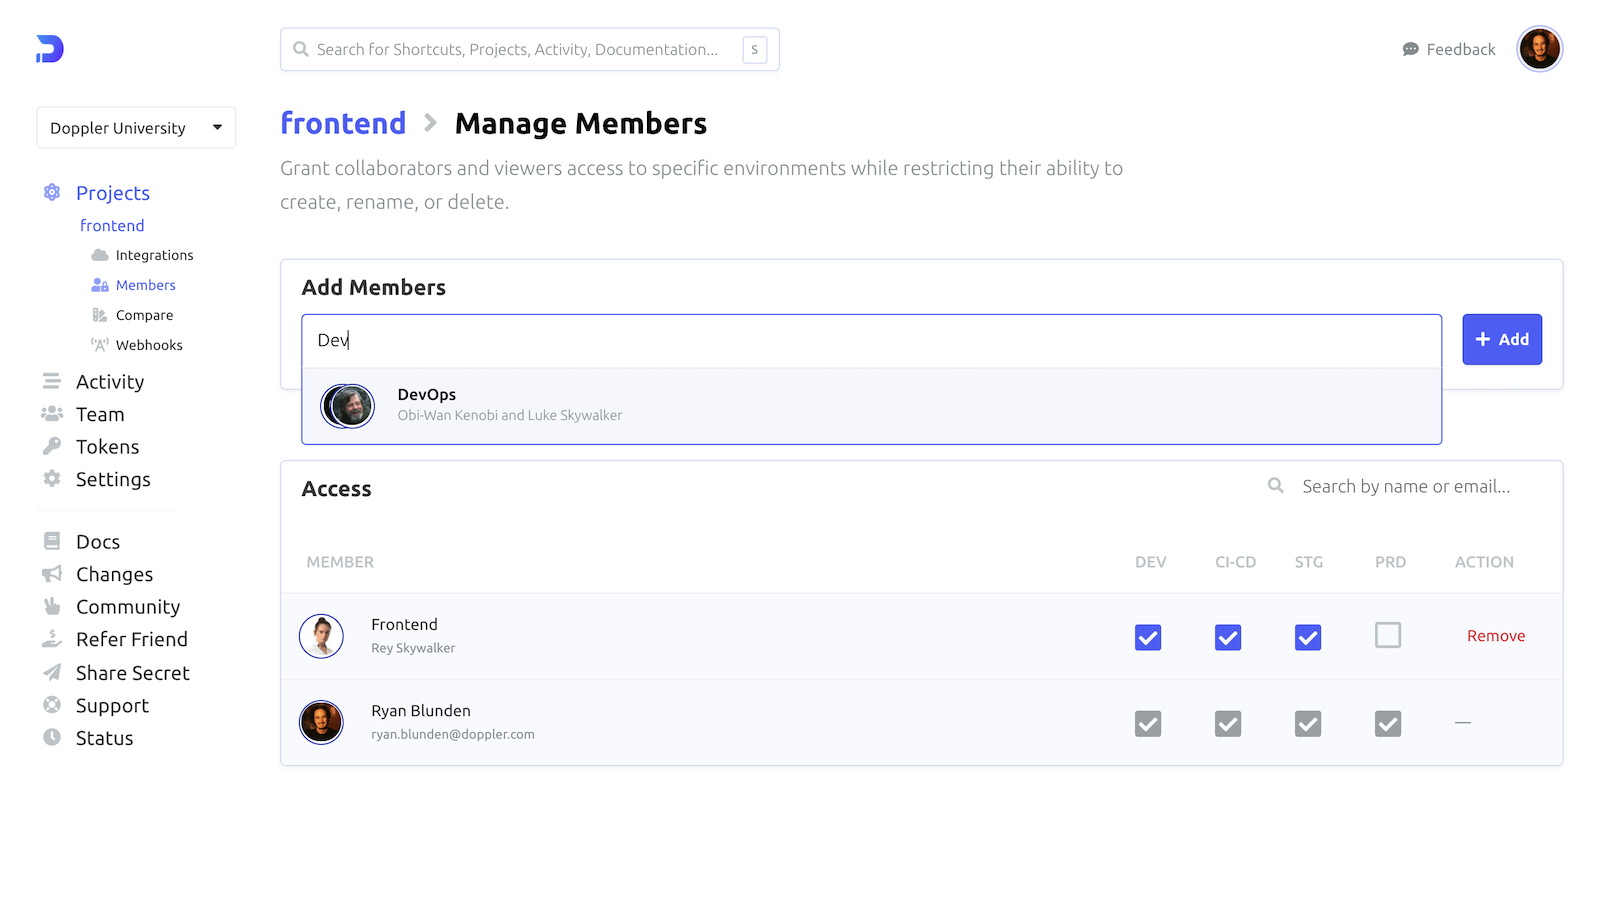This screenshot has width=1600, height=900.
Task: Click the DevOps group avatar
Action: coord(348,406)
